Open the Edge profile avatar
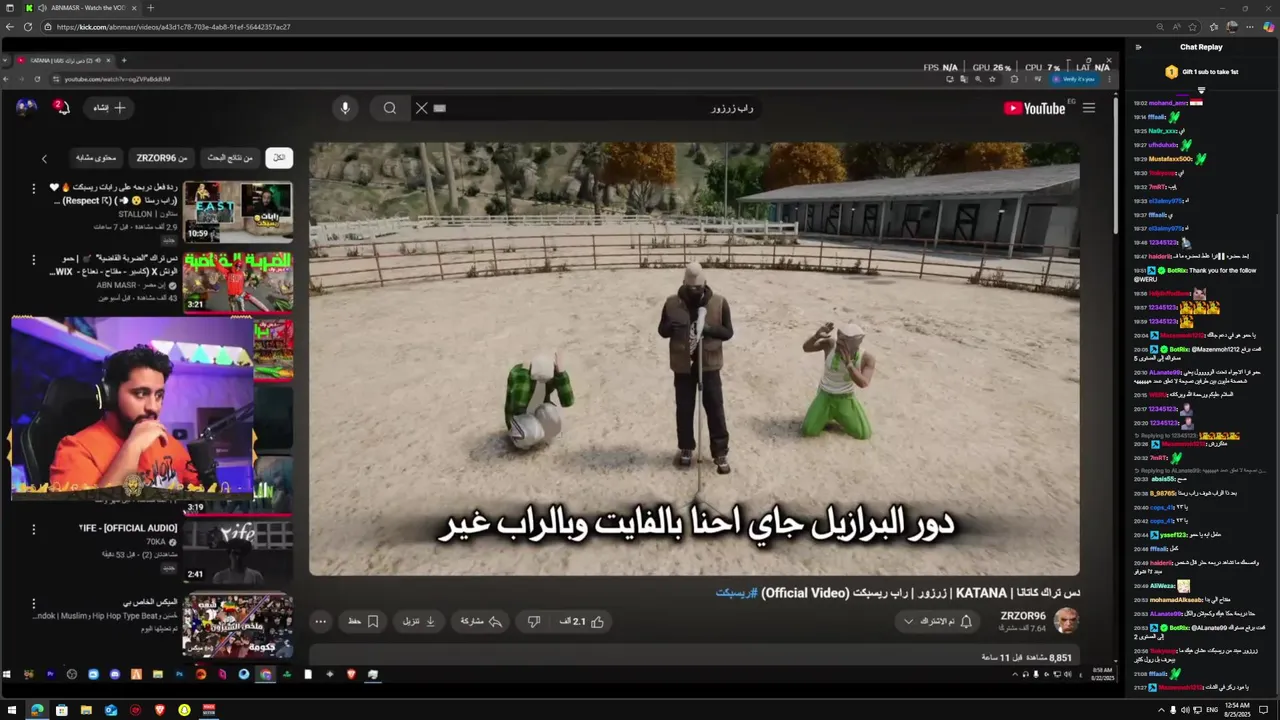This screenshot has height=720, width=1280. click(1233, 27)
